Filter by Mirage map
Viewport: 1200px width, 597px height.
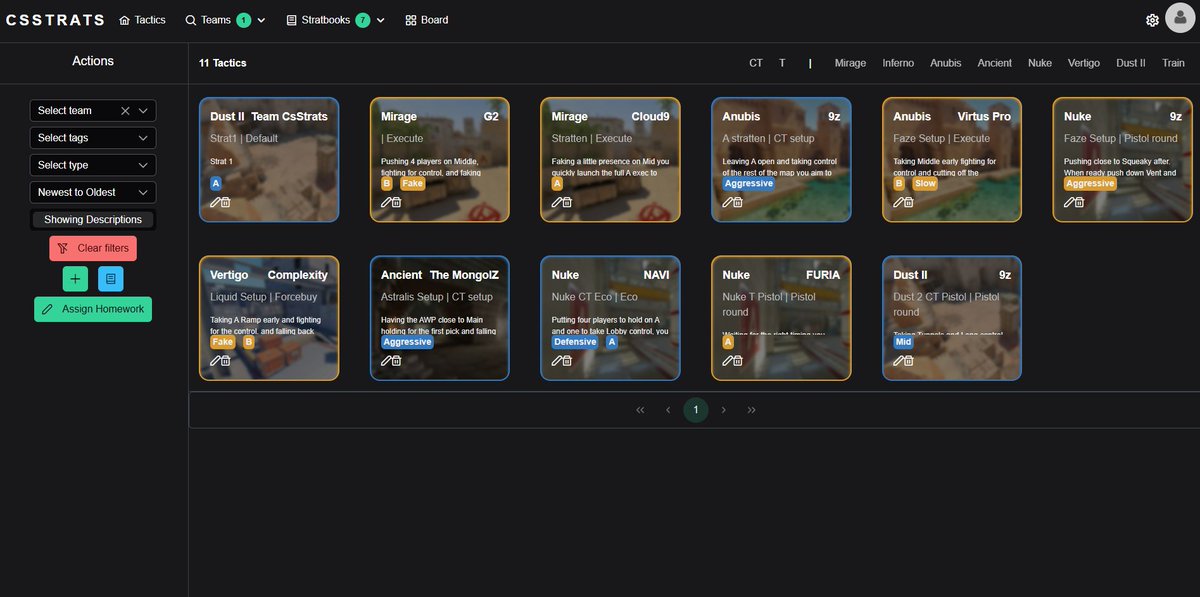point(850,63)
